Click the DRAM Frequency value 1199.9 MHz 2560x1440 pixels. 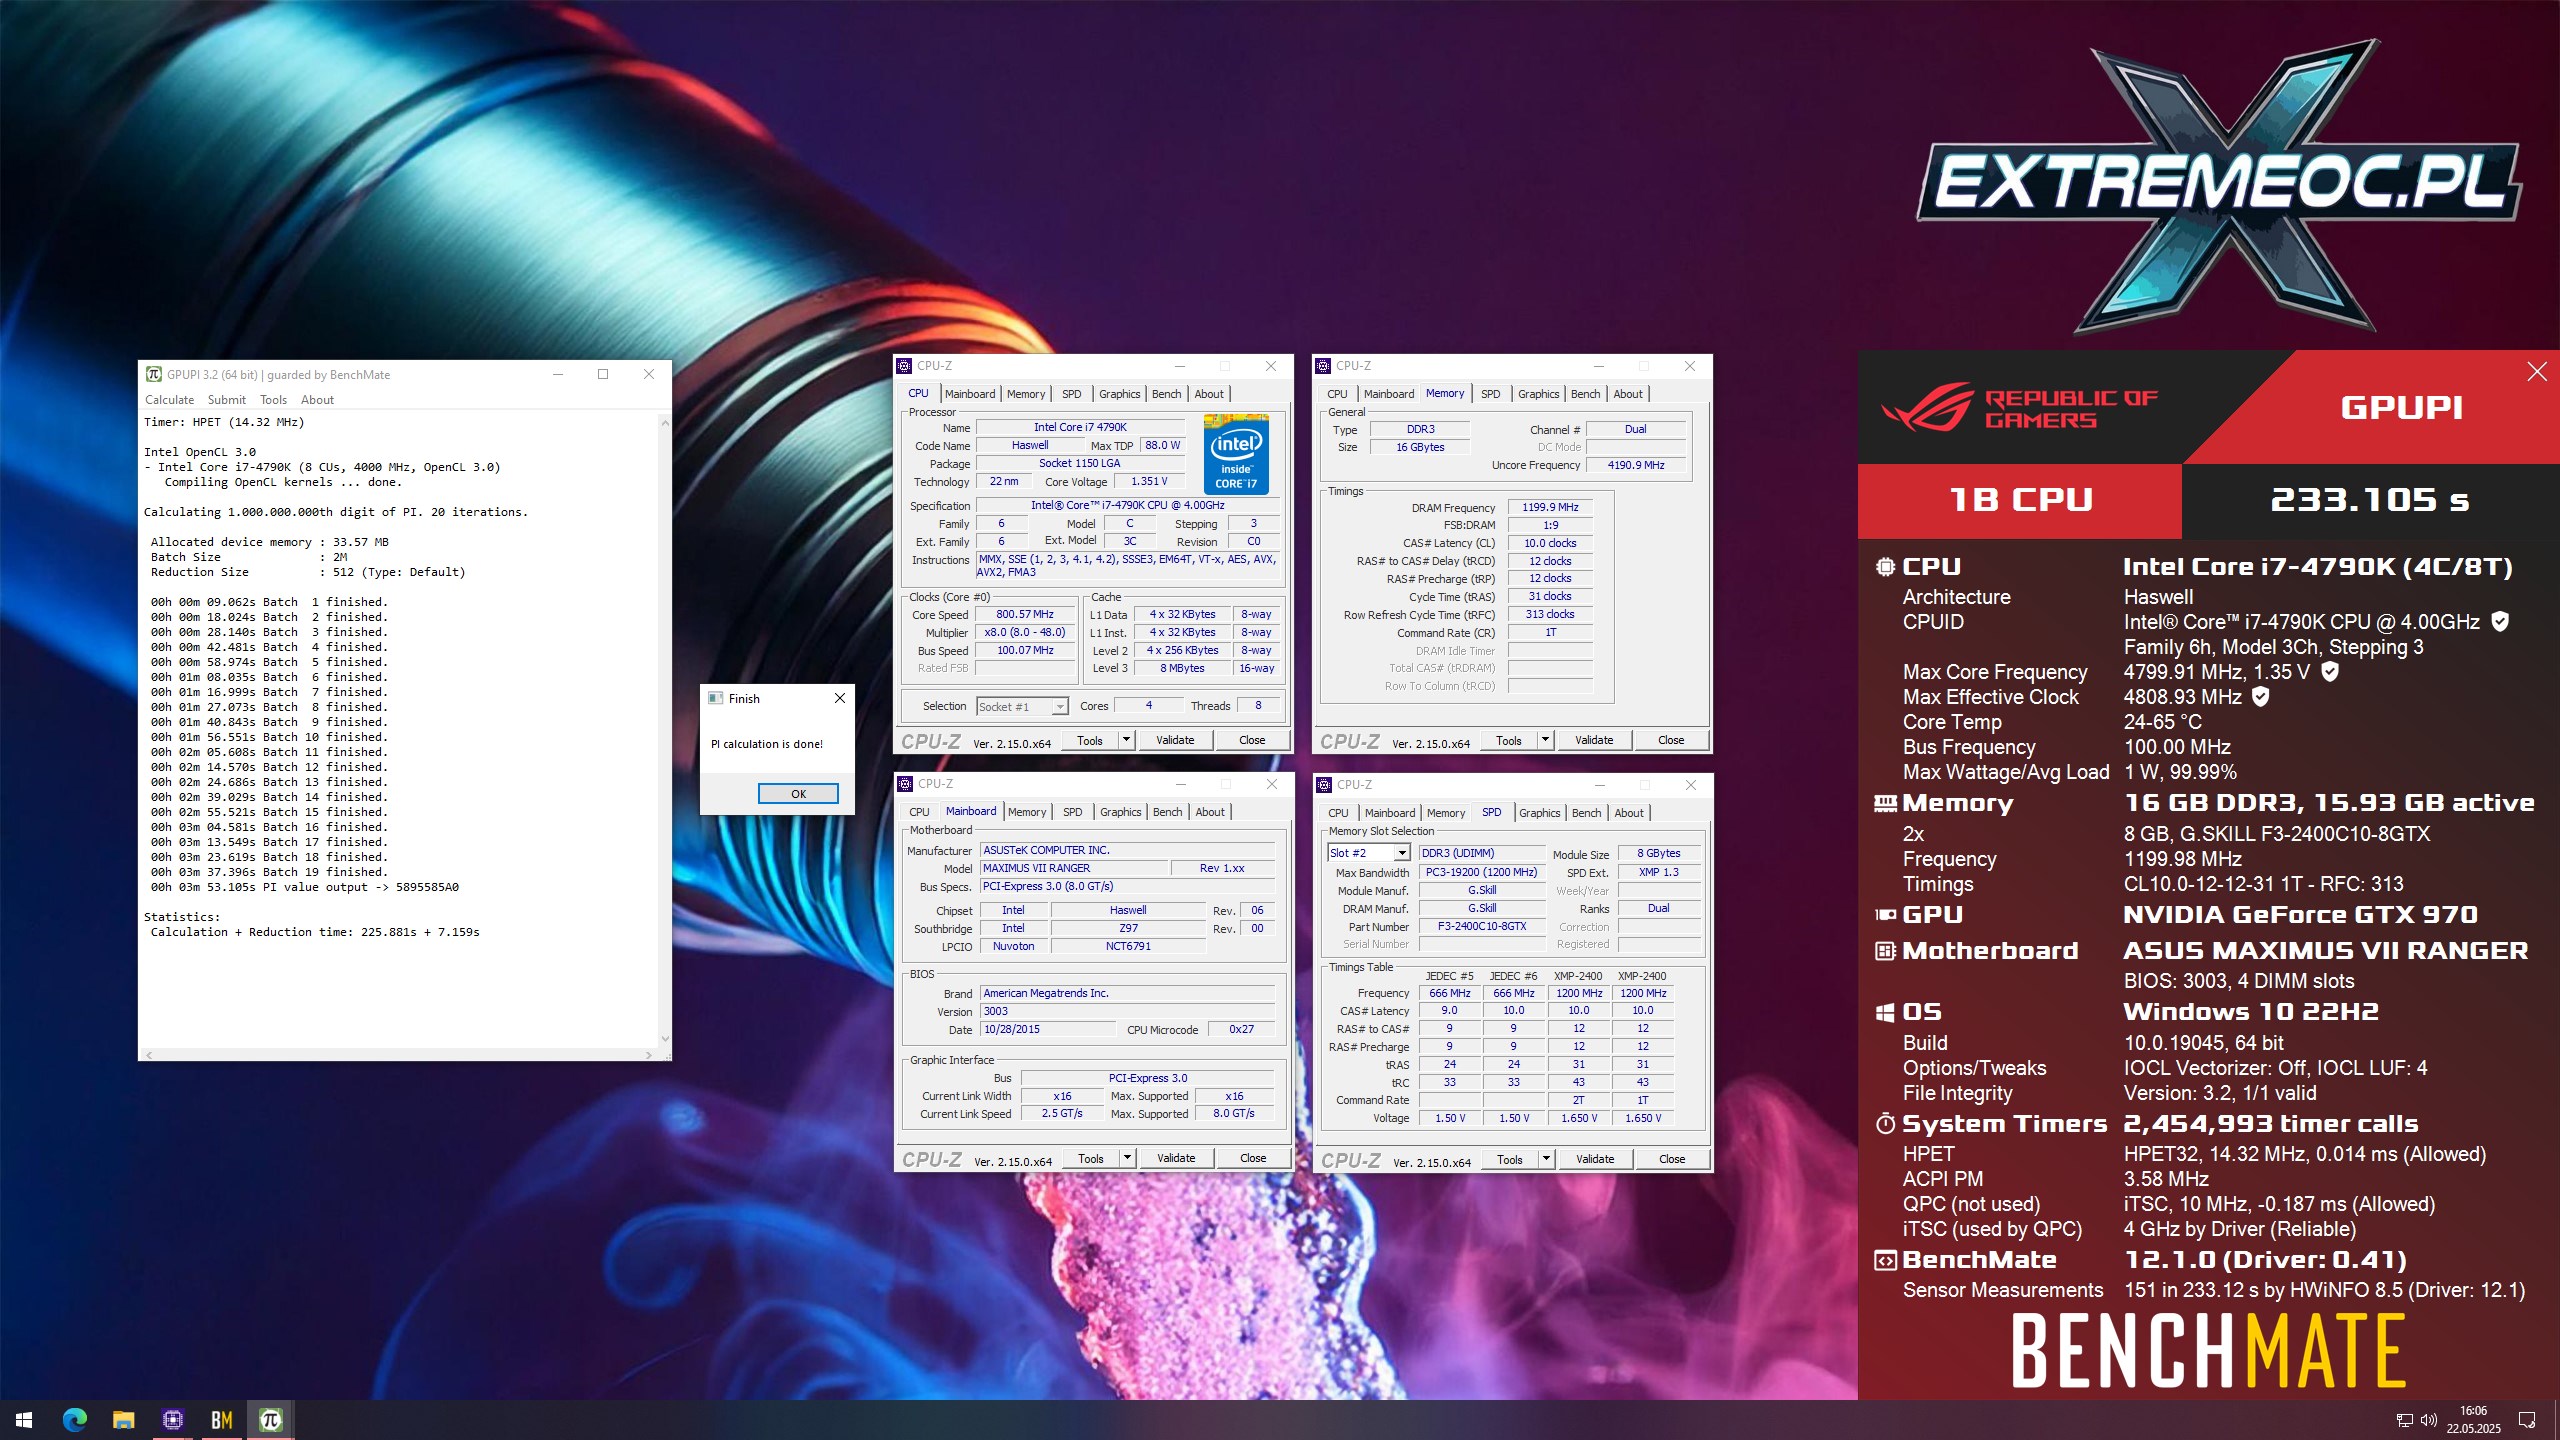tap(1550, 507)
